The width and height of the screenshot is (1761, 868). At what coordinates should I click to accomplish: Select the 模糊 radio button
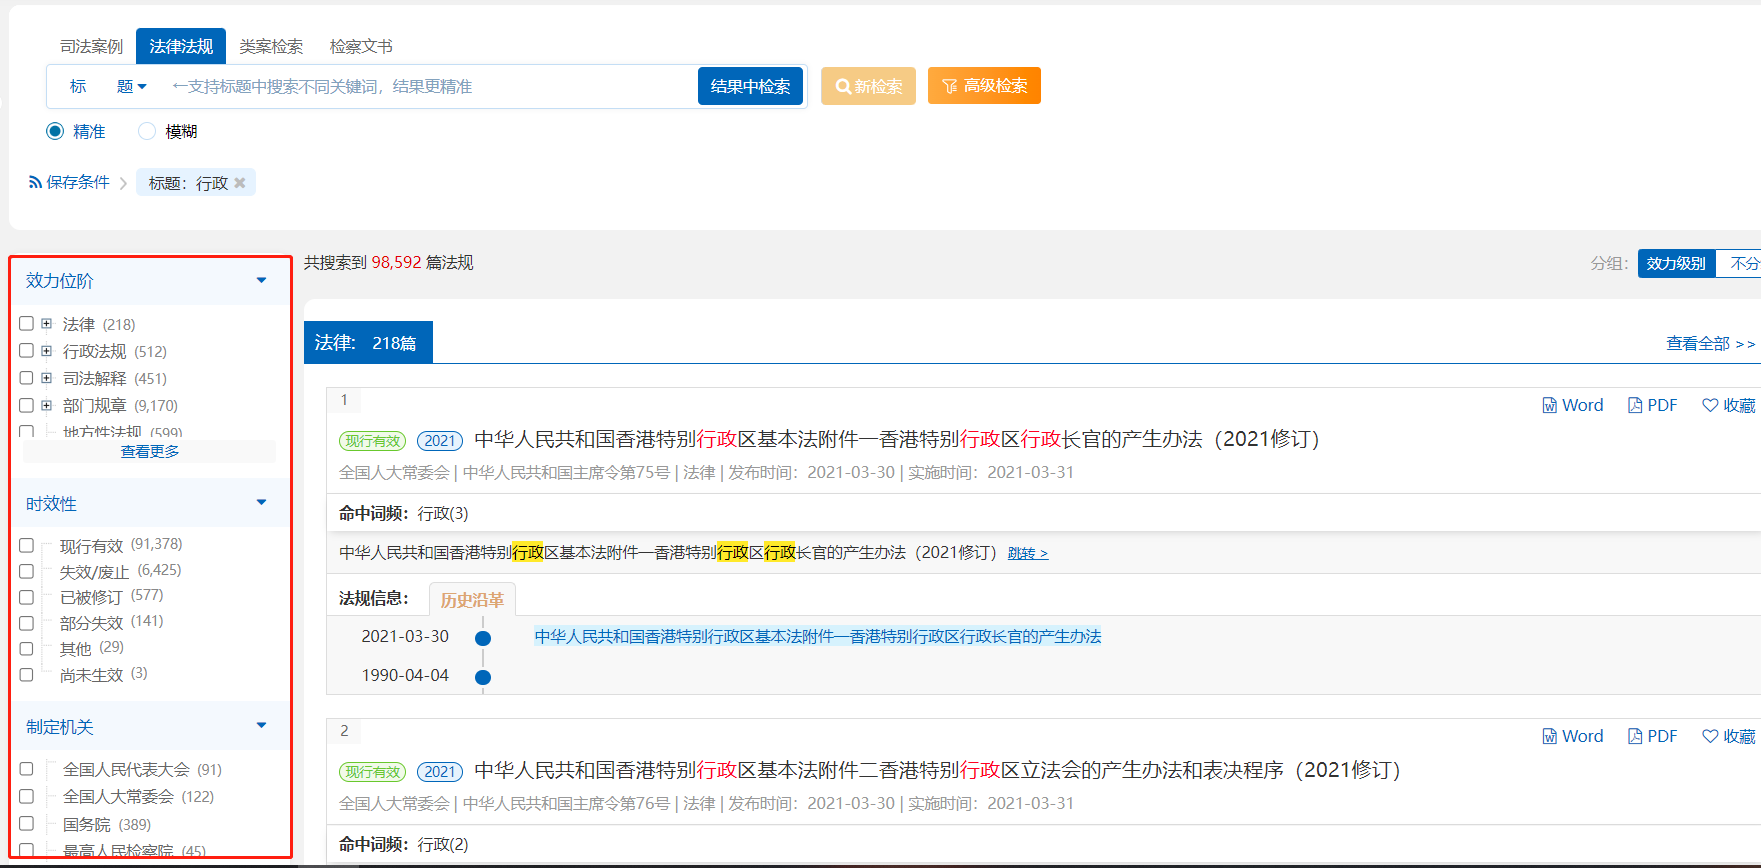pyautogui.click(x=147, y=131)
